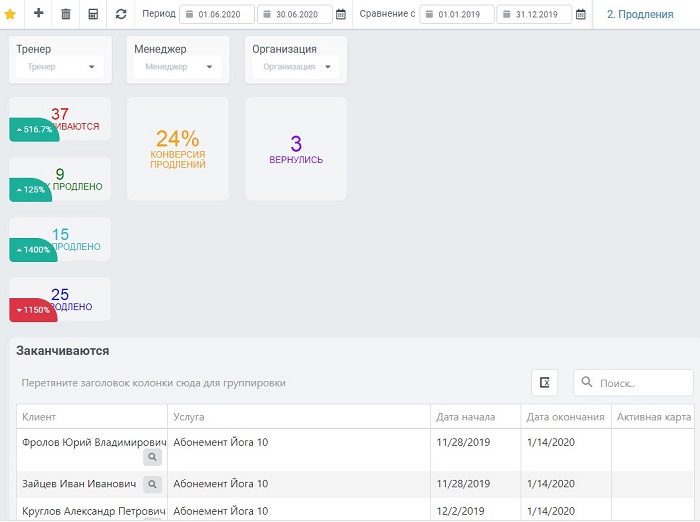The width and height of the screenshot is (700, 522).
Task: Click the 125% growth badge
Action: (30, 190)
